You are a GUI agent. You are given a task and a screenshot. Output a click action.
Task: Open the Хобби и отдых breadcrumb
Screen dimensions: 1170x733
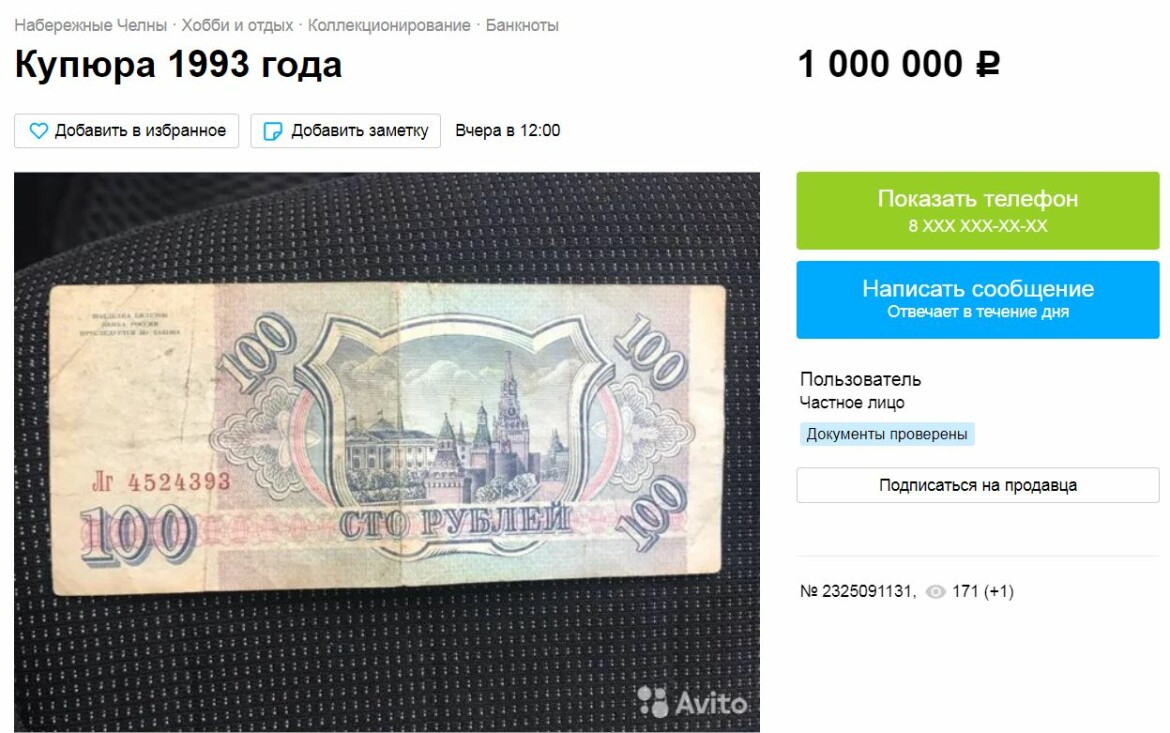(x=237, y=25)
